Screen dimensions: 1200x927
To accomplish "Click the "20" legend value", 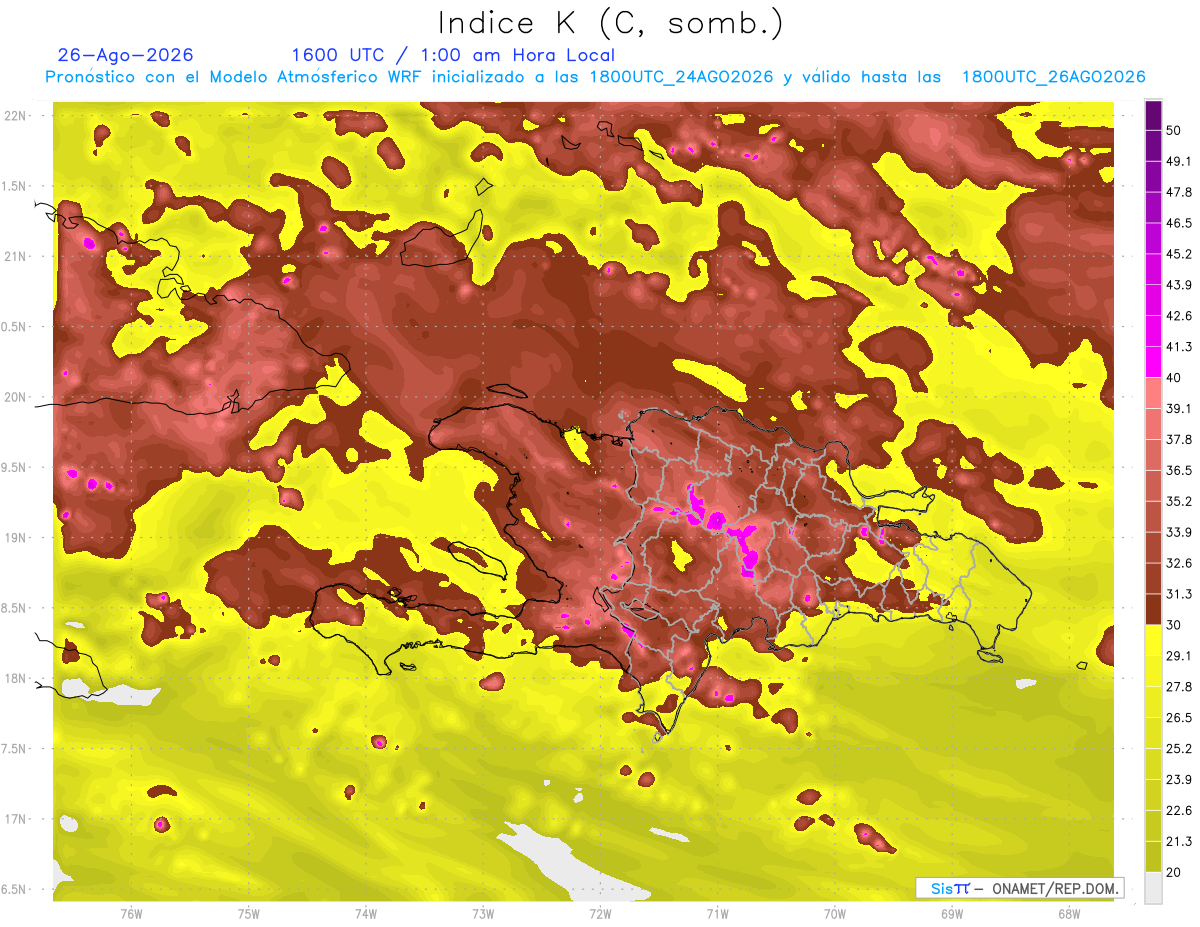I will (1175, 872).
